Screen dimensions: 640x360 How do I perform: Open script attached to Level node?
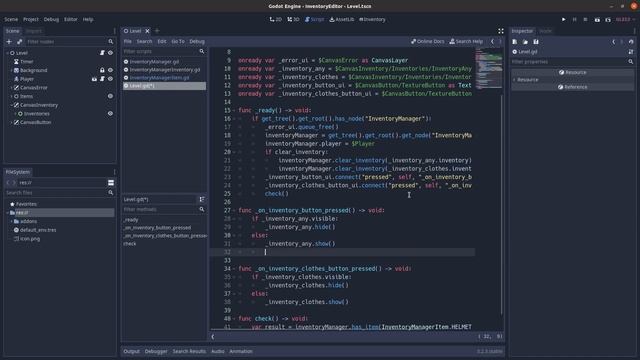[x=102, y=53]
